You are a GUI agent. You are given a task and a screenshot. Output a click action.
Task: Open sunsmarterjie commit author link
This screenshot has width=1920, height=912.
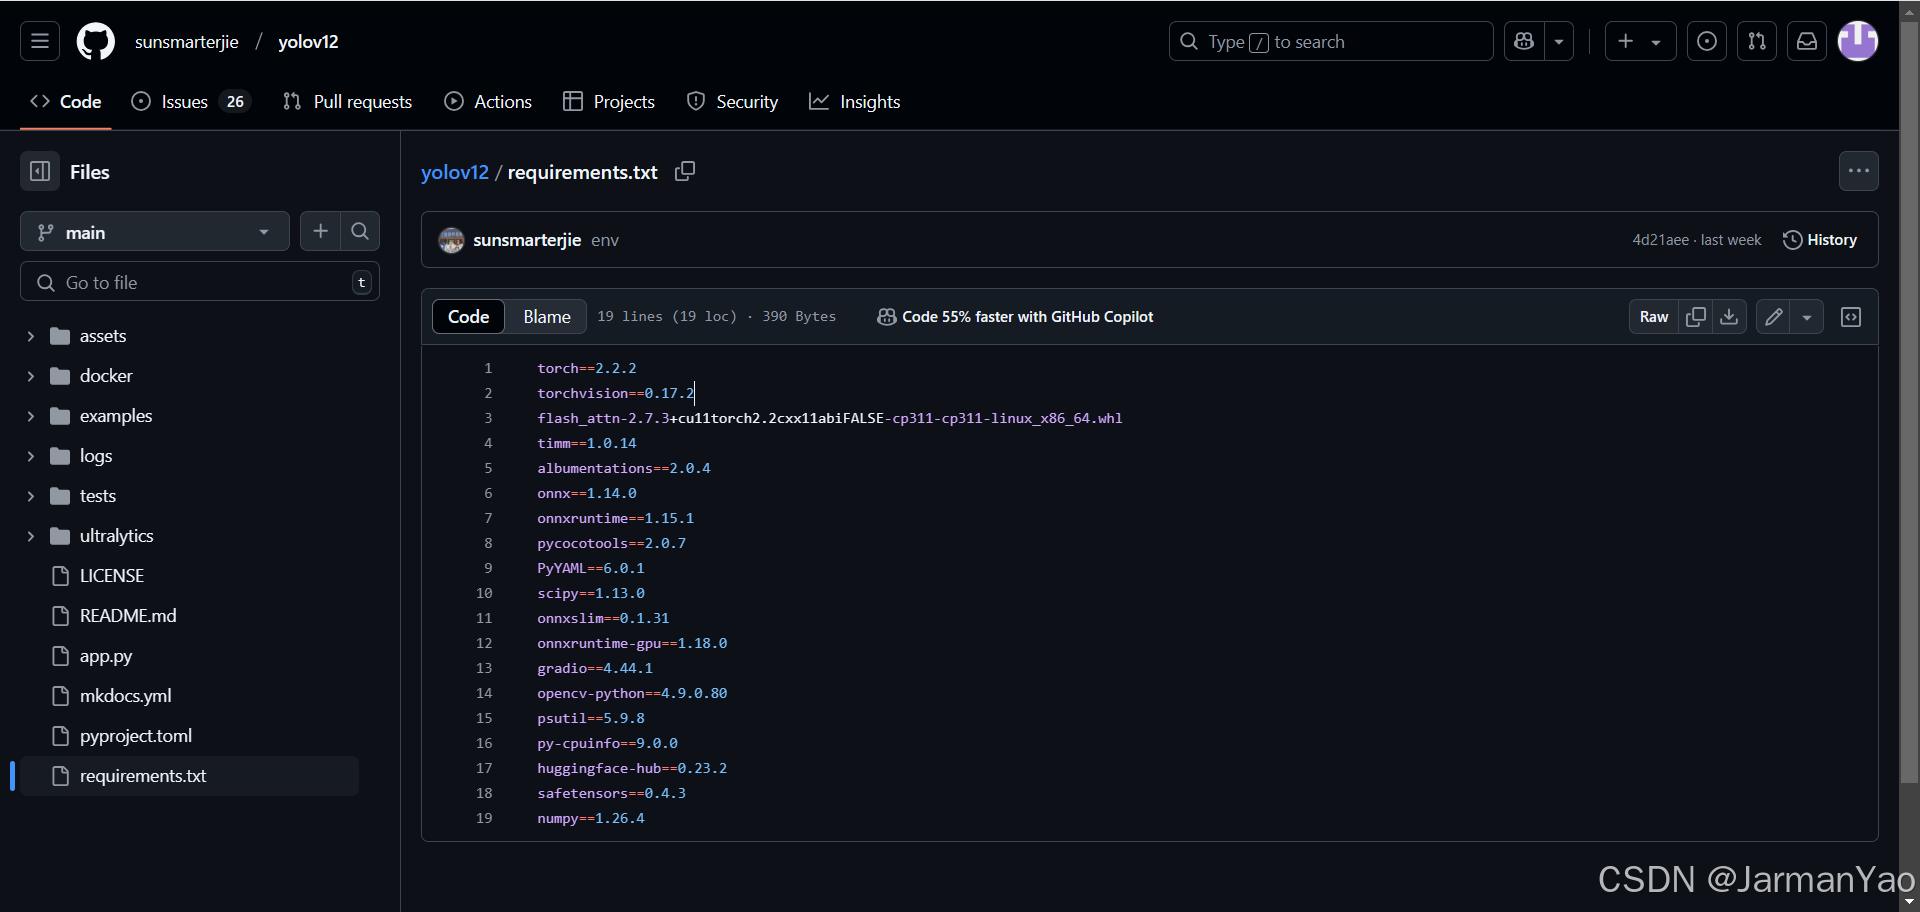pos(527,240)
